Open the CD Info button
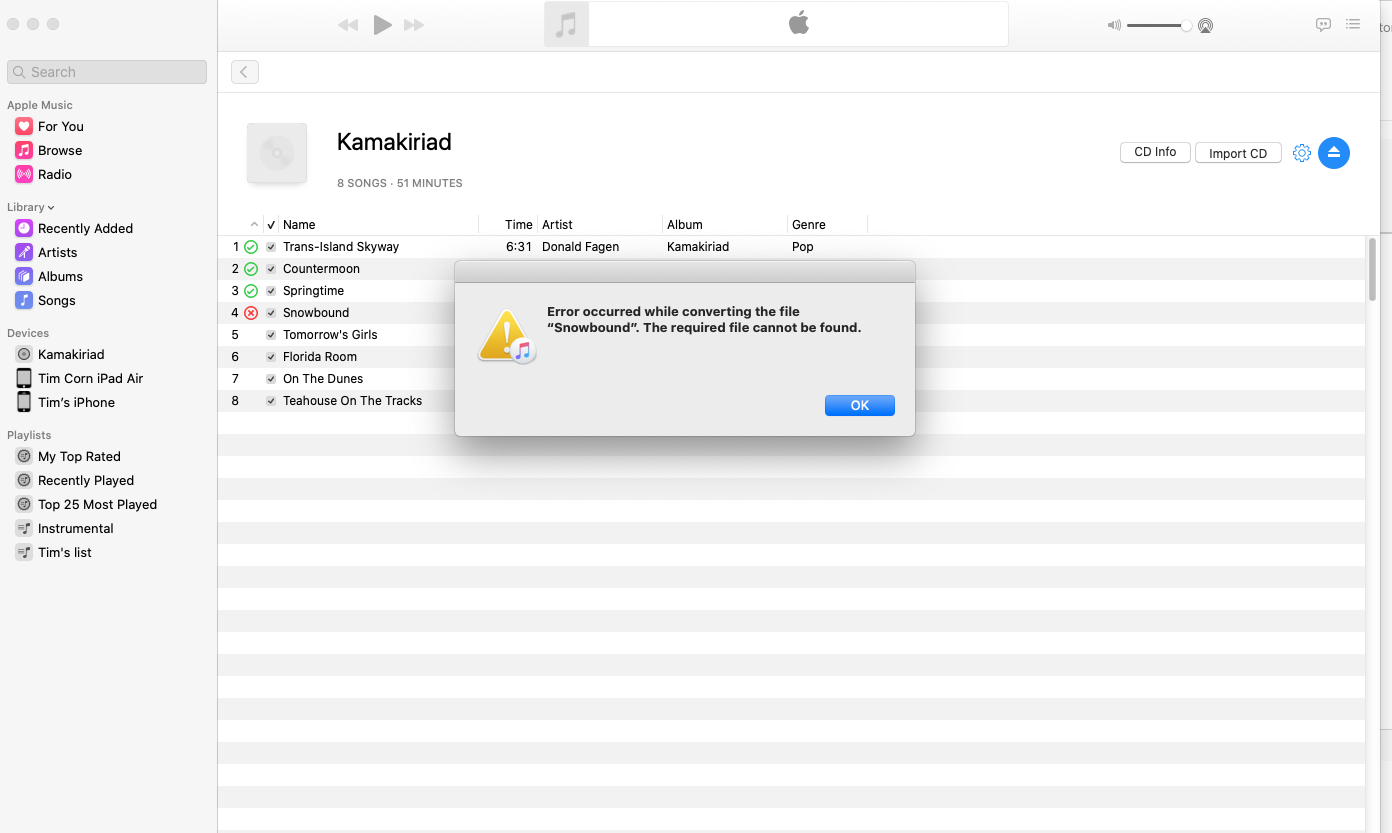The image size is (1392, 833). (x=1155, y=152)
